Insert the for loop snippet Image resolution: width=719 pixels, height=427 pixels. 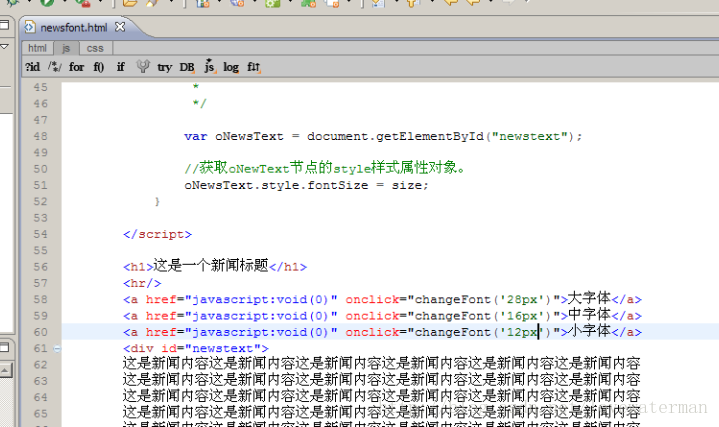(x=77, y=67)
